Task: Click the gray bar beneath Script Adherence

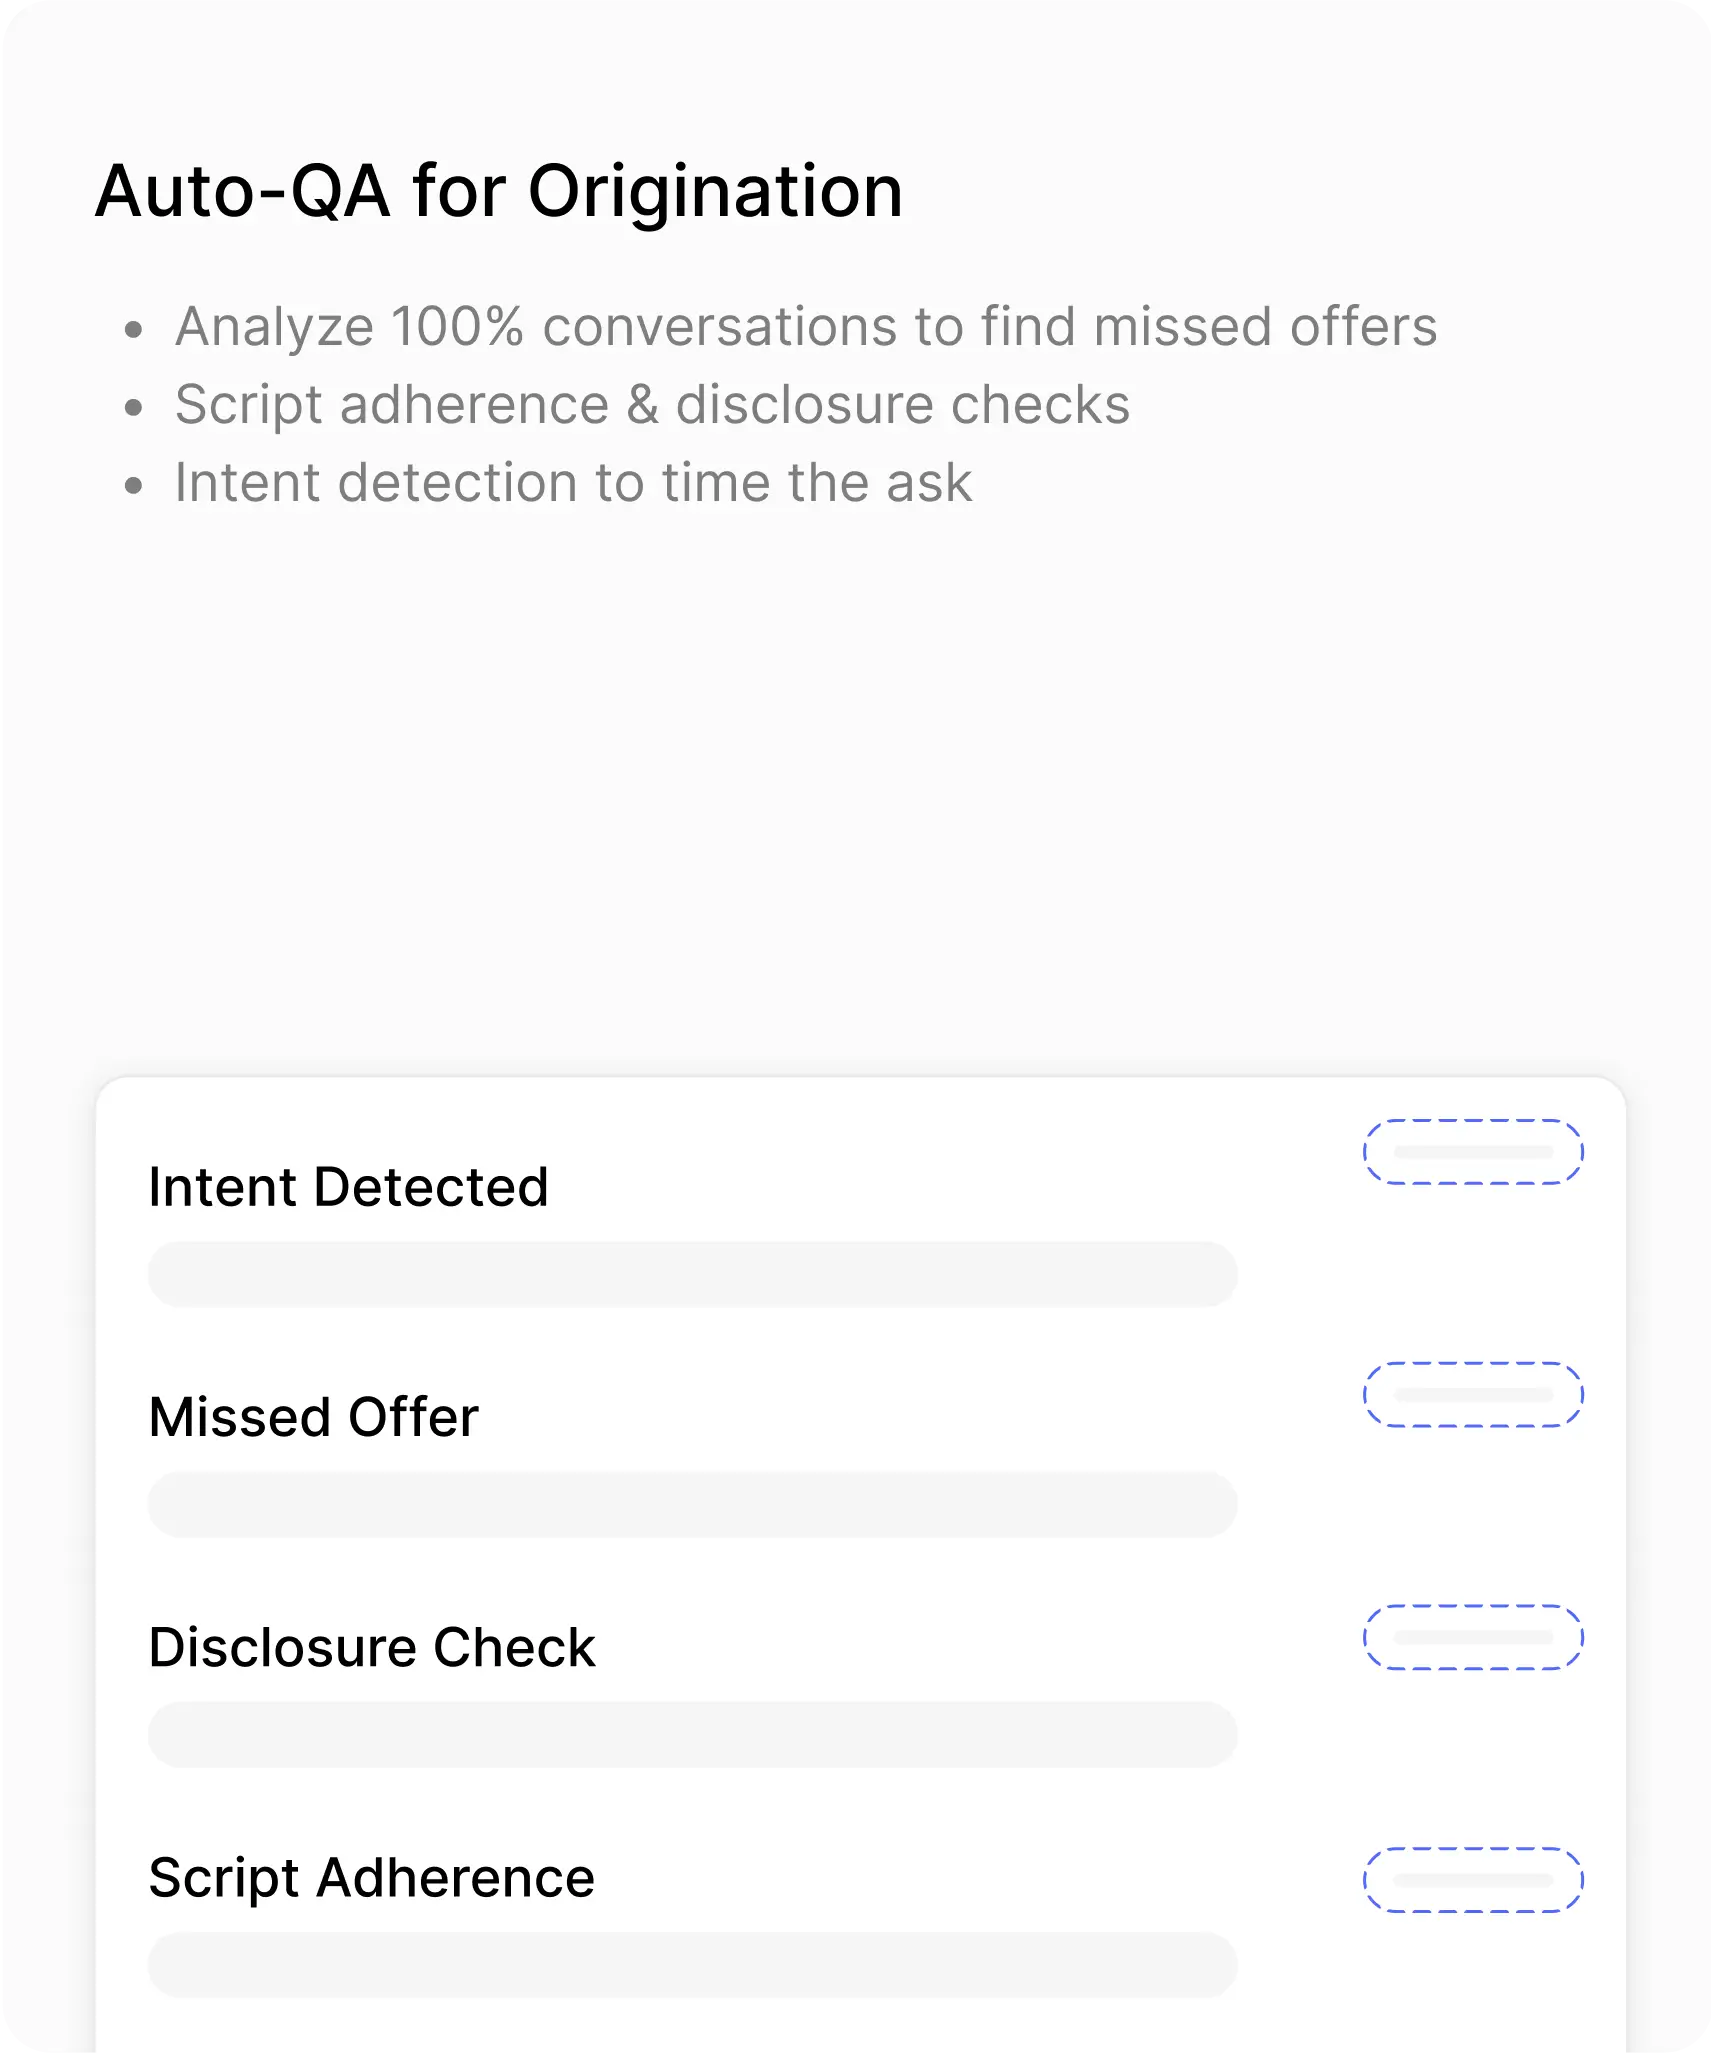Action: 692,1964
